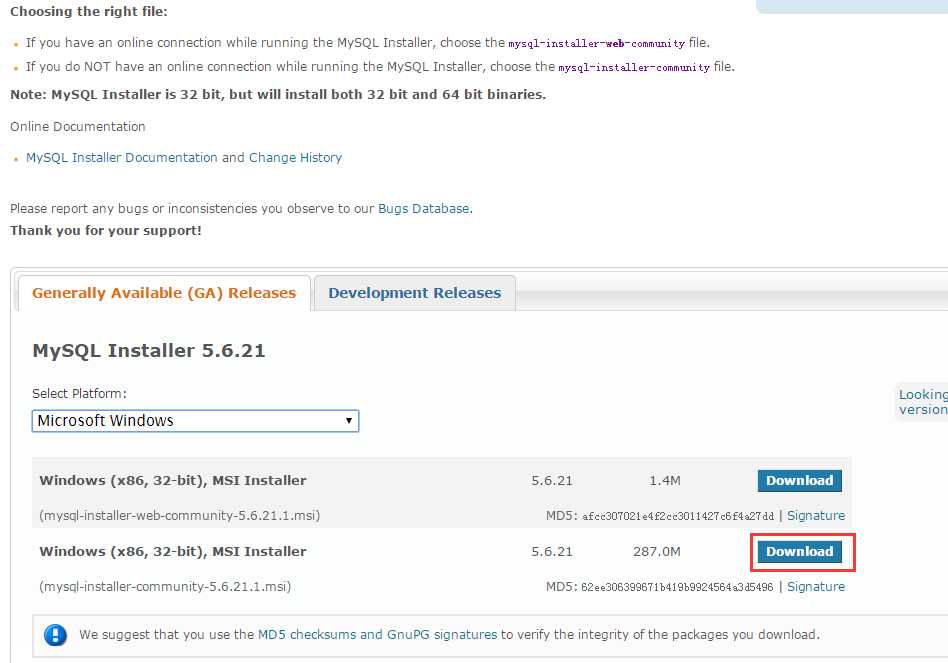Click the Online Documentation label
This screenshot has height=663, width=948.
(x=78, y=127)
